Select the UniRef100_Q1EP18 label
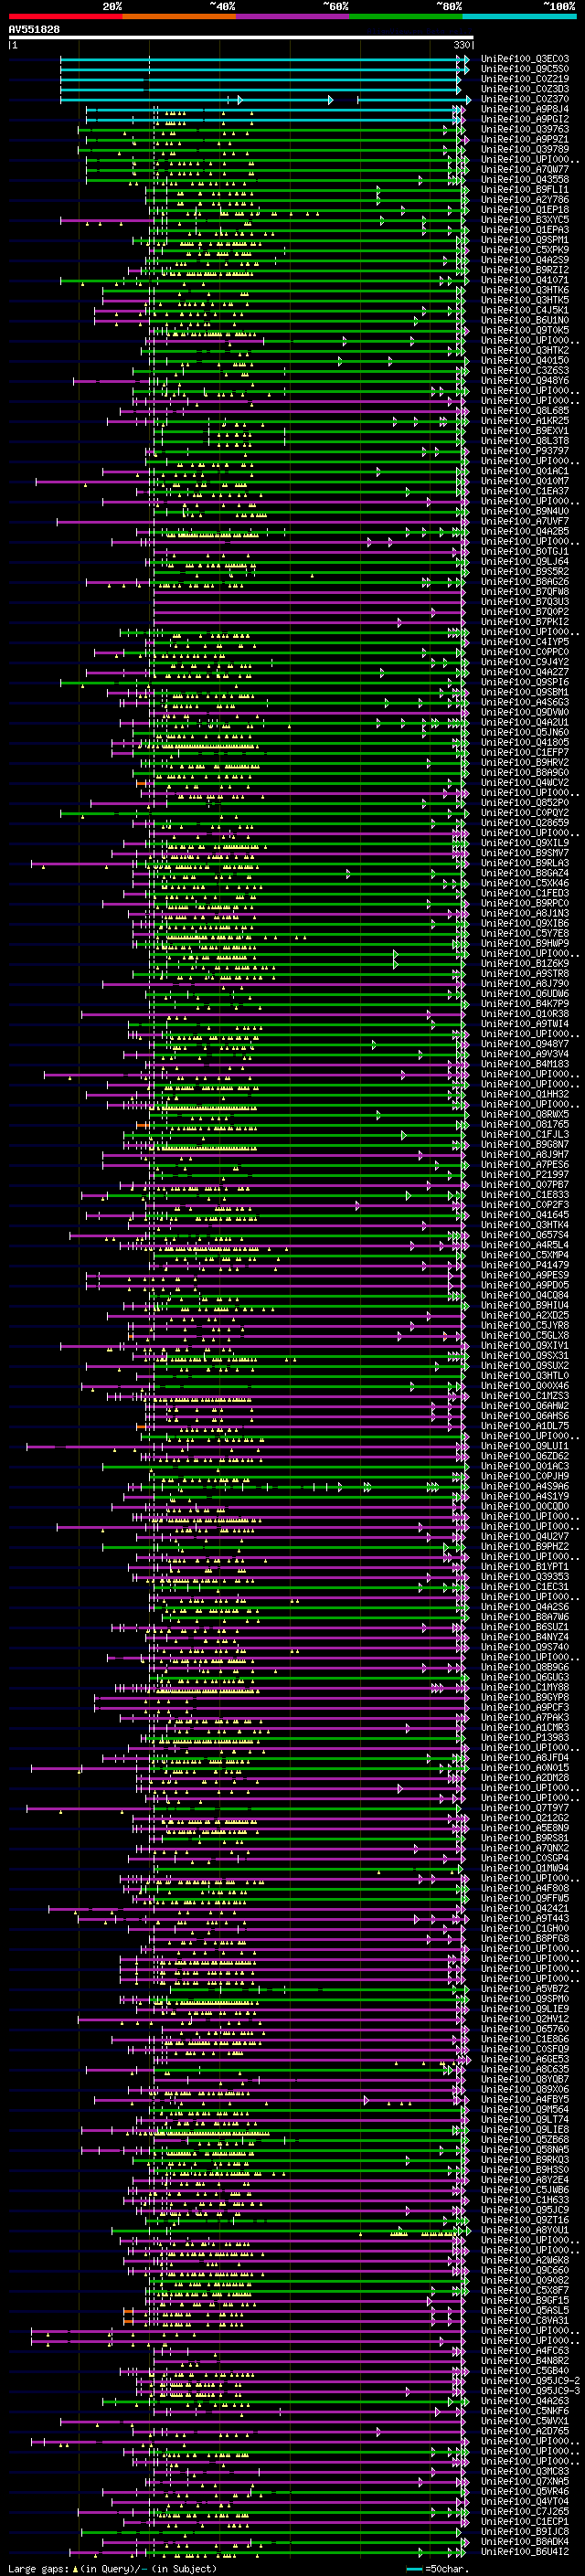The image size is (585, 2576). 525,210
